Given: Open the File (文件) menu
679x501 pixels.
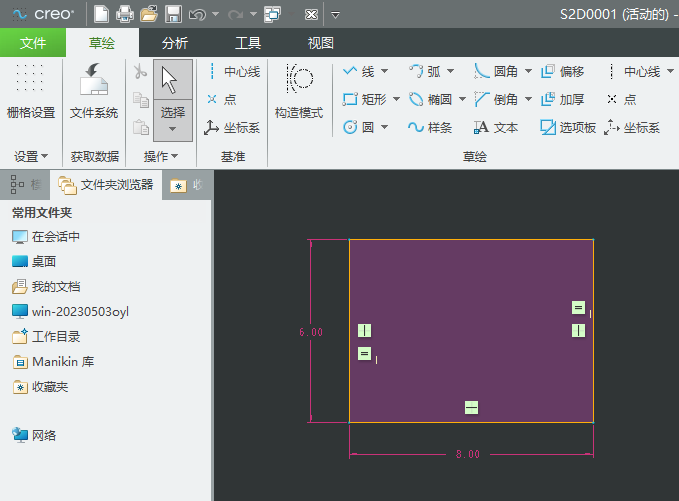Looking at the screenshot, I should [x=33, y=43].
